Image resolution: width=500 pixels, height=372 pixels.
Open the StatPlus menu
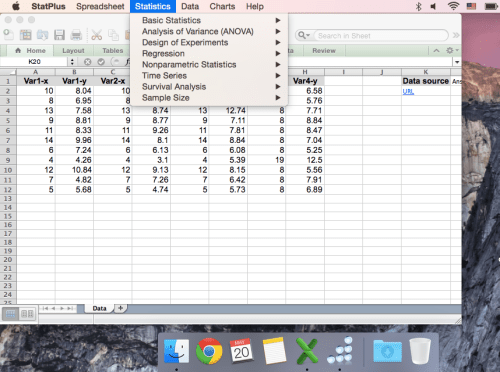tap(48, 6)
